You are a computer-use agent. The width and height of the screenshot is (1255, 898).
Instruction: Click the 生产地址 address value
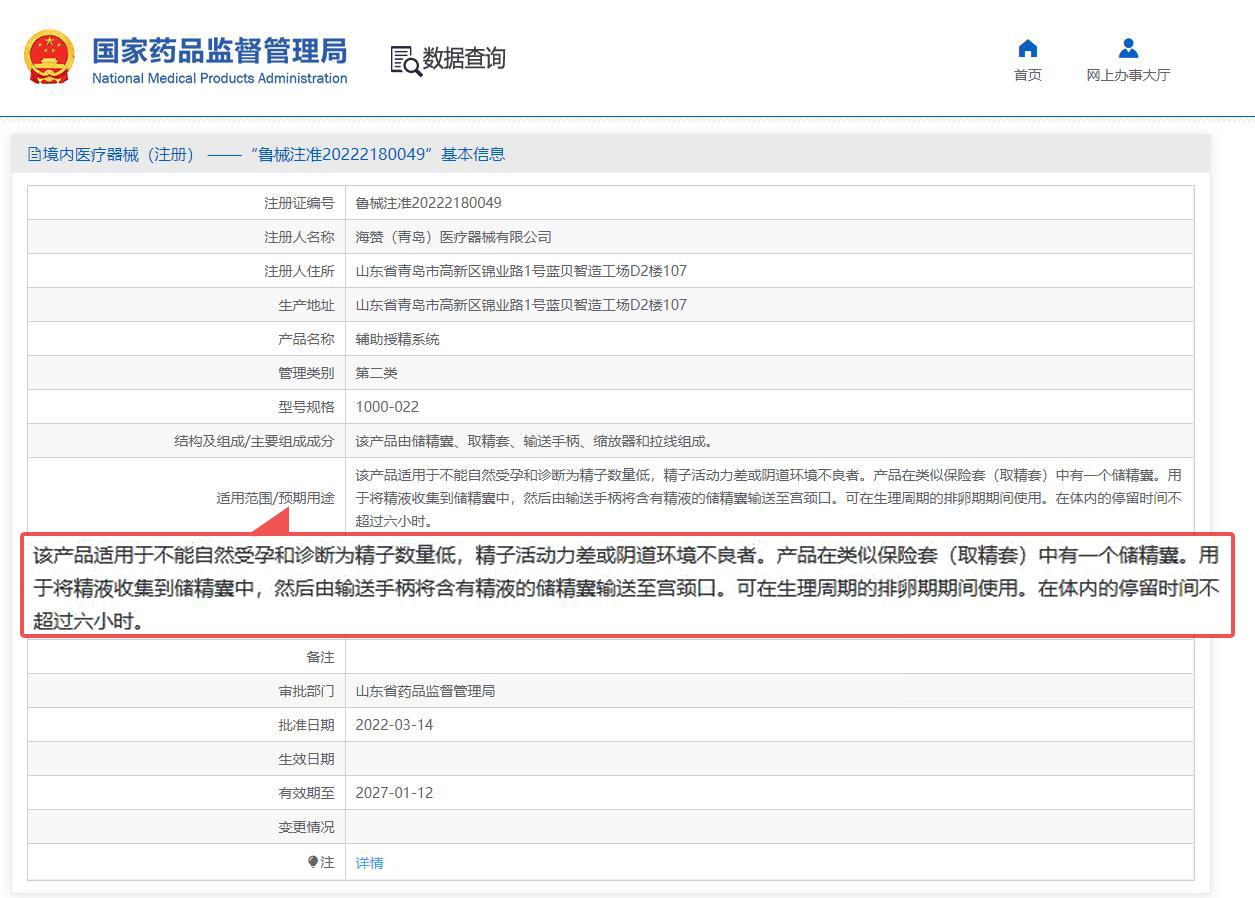point(521,305)
